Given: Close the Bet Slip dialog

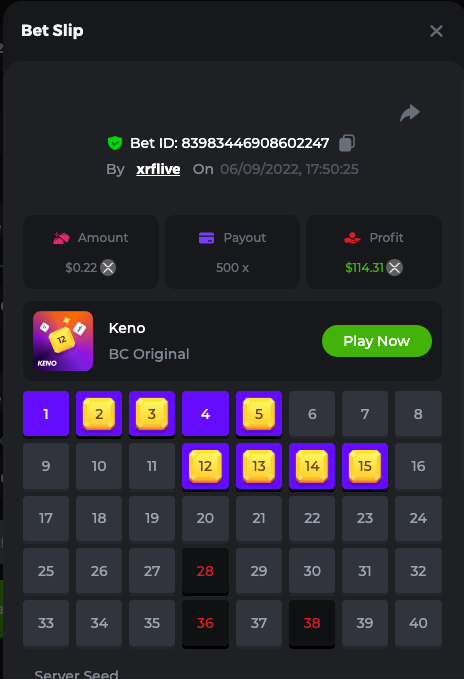Looking at the screenshot, I should pos(436,31).
